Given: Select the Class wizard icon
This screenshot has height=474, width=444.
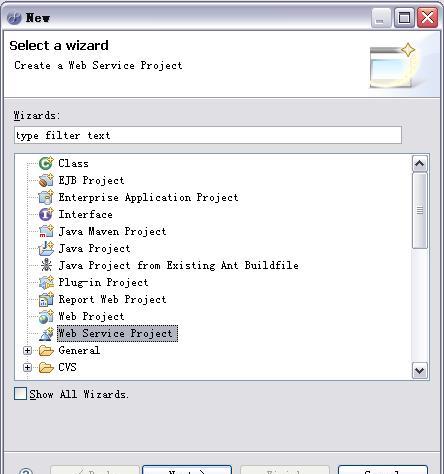Looking at the screenshot, I should point(46,163).
